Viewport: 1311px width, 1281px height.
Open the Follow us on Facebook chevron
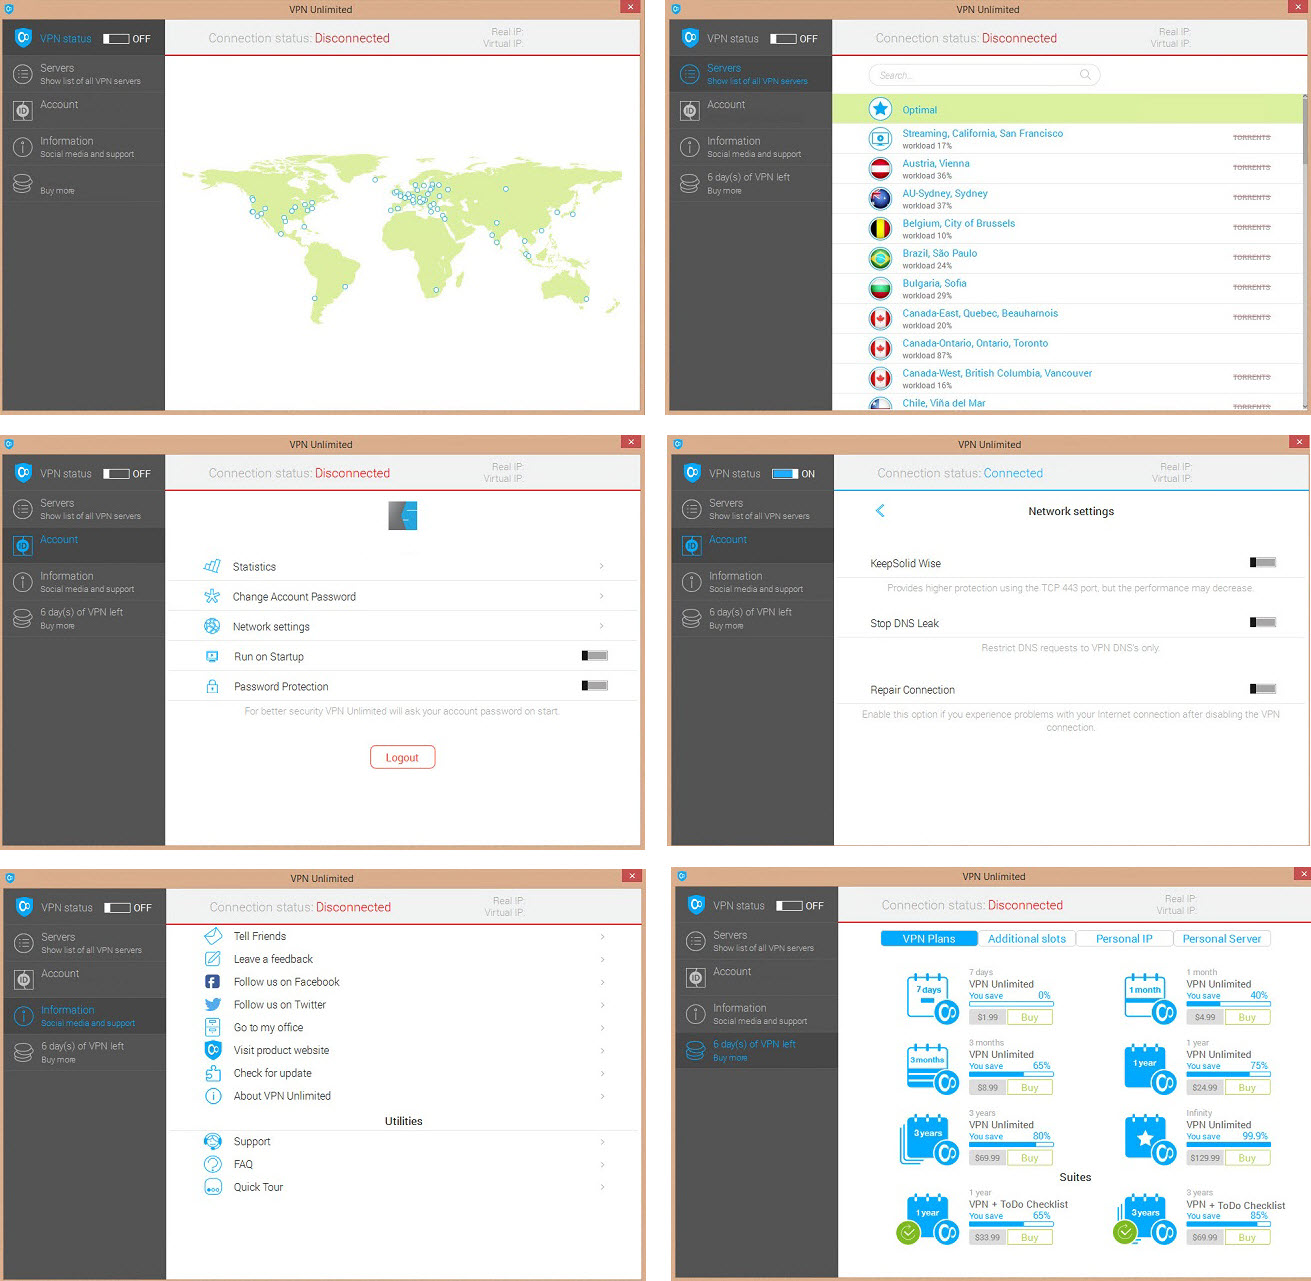(x=602, y=982)
